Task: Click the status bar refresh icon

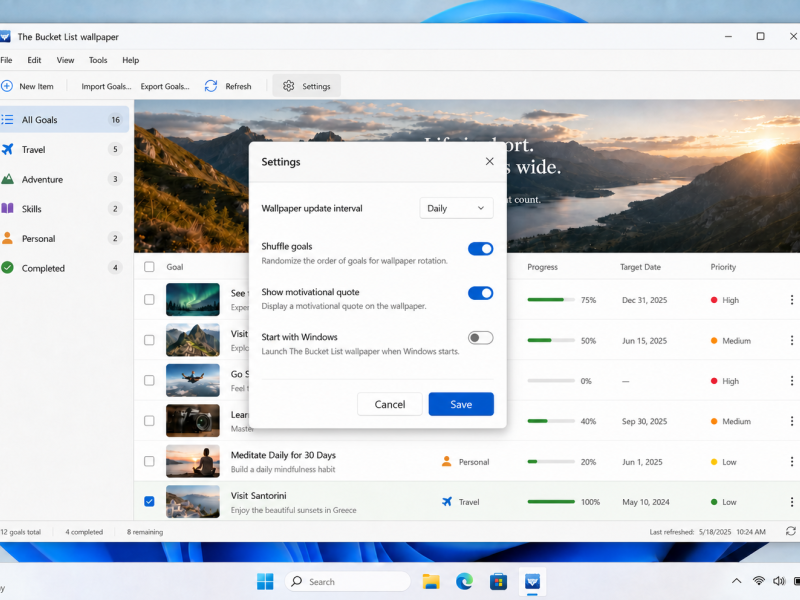Action: pos(790,531)
